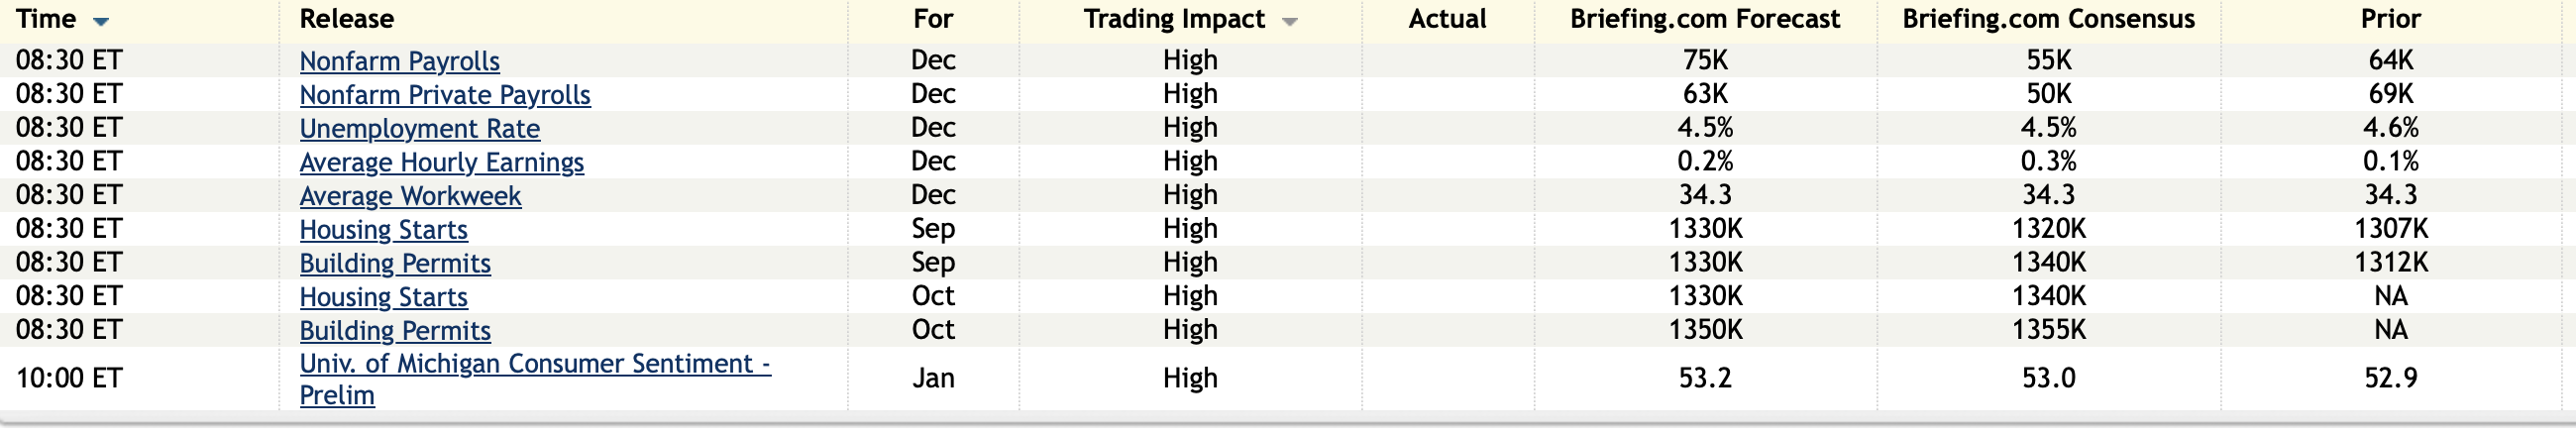Screen dimensions: 2576x436
Task: Open the Housing Starts link for Sep
Action: click(x=383, y=230)
